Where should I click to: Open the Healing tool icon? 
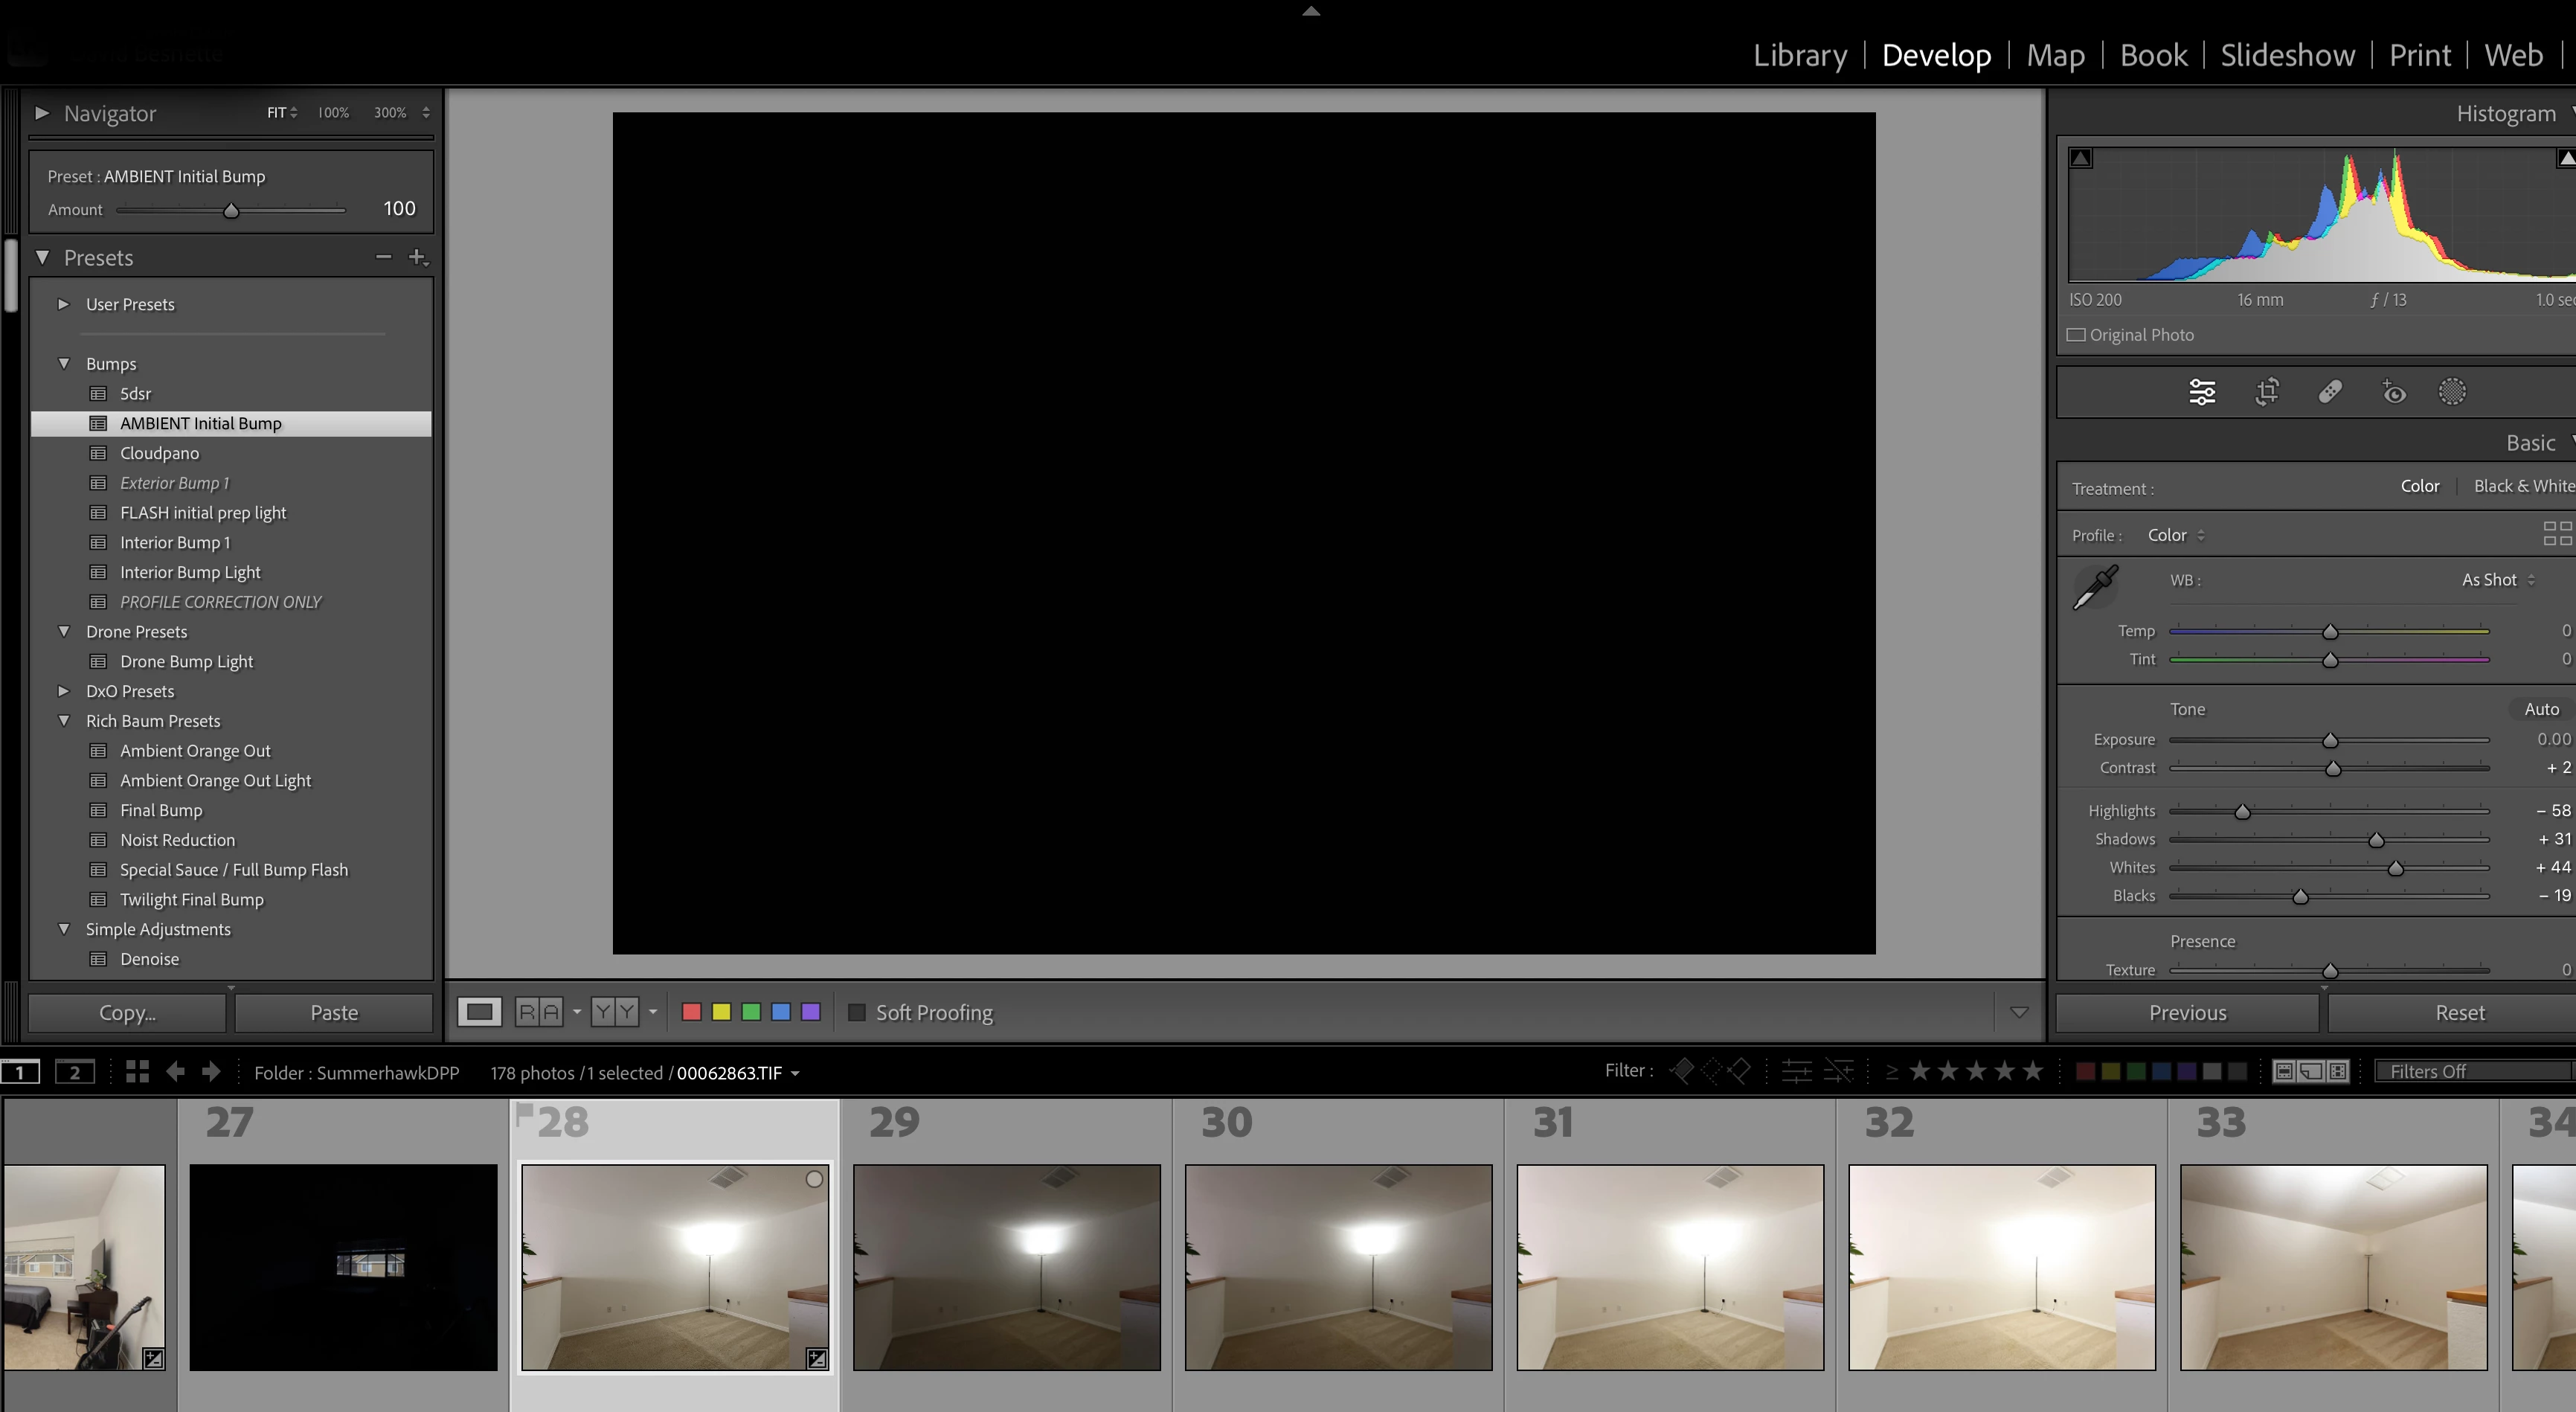(2330, 392)
